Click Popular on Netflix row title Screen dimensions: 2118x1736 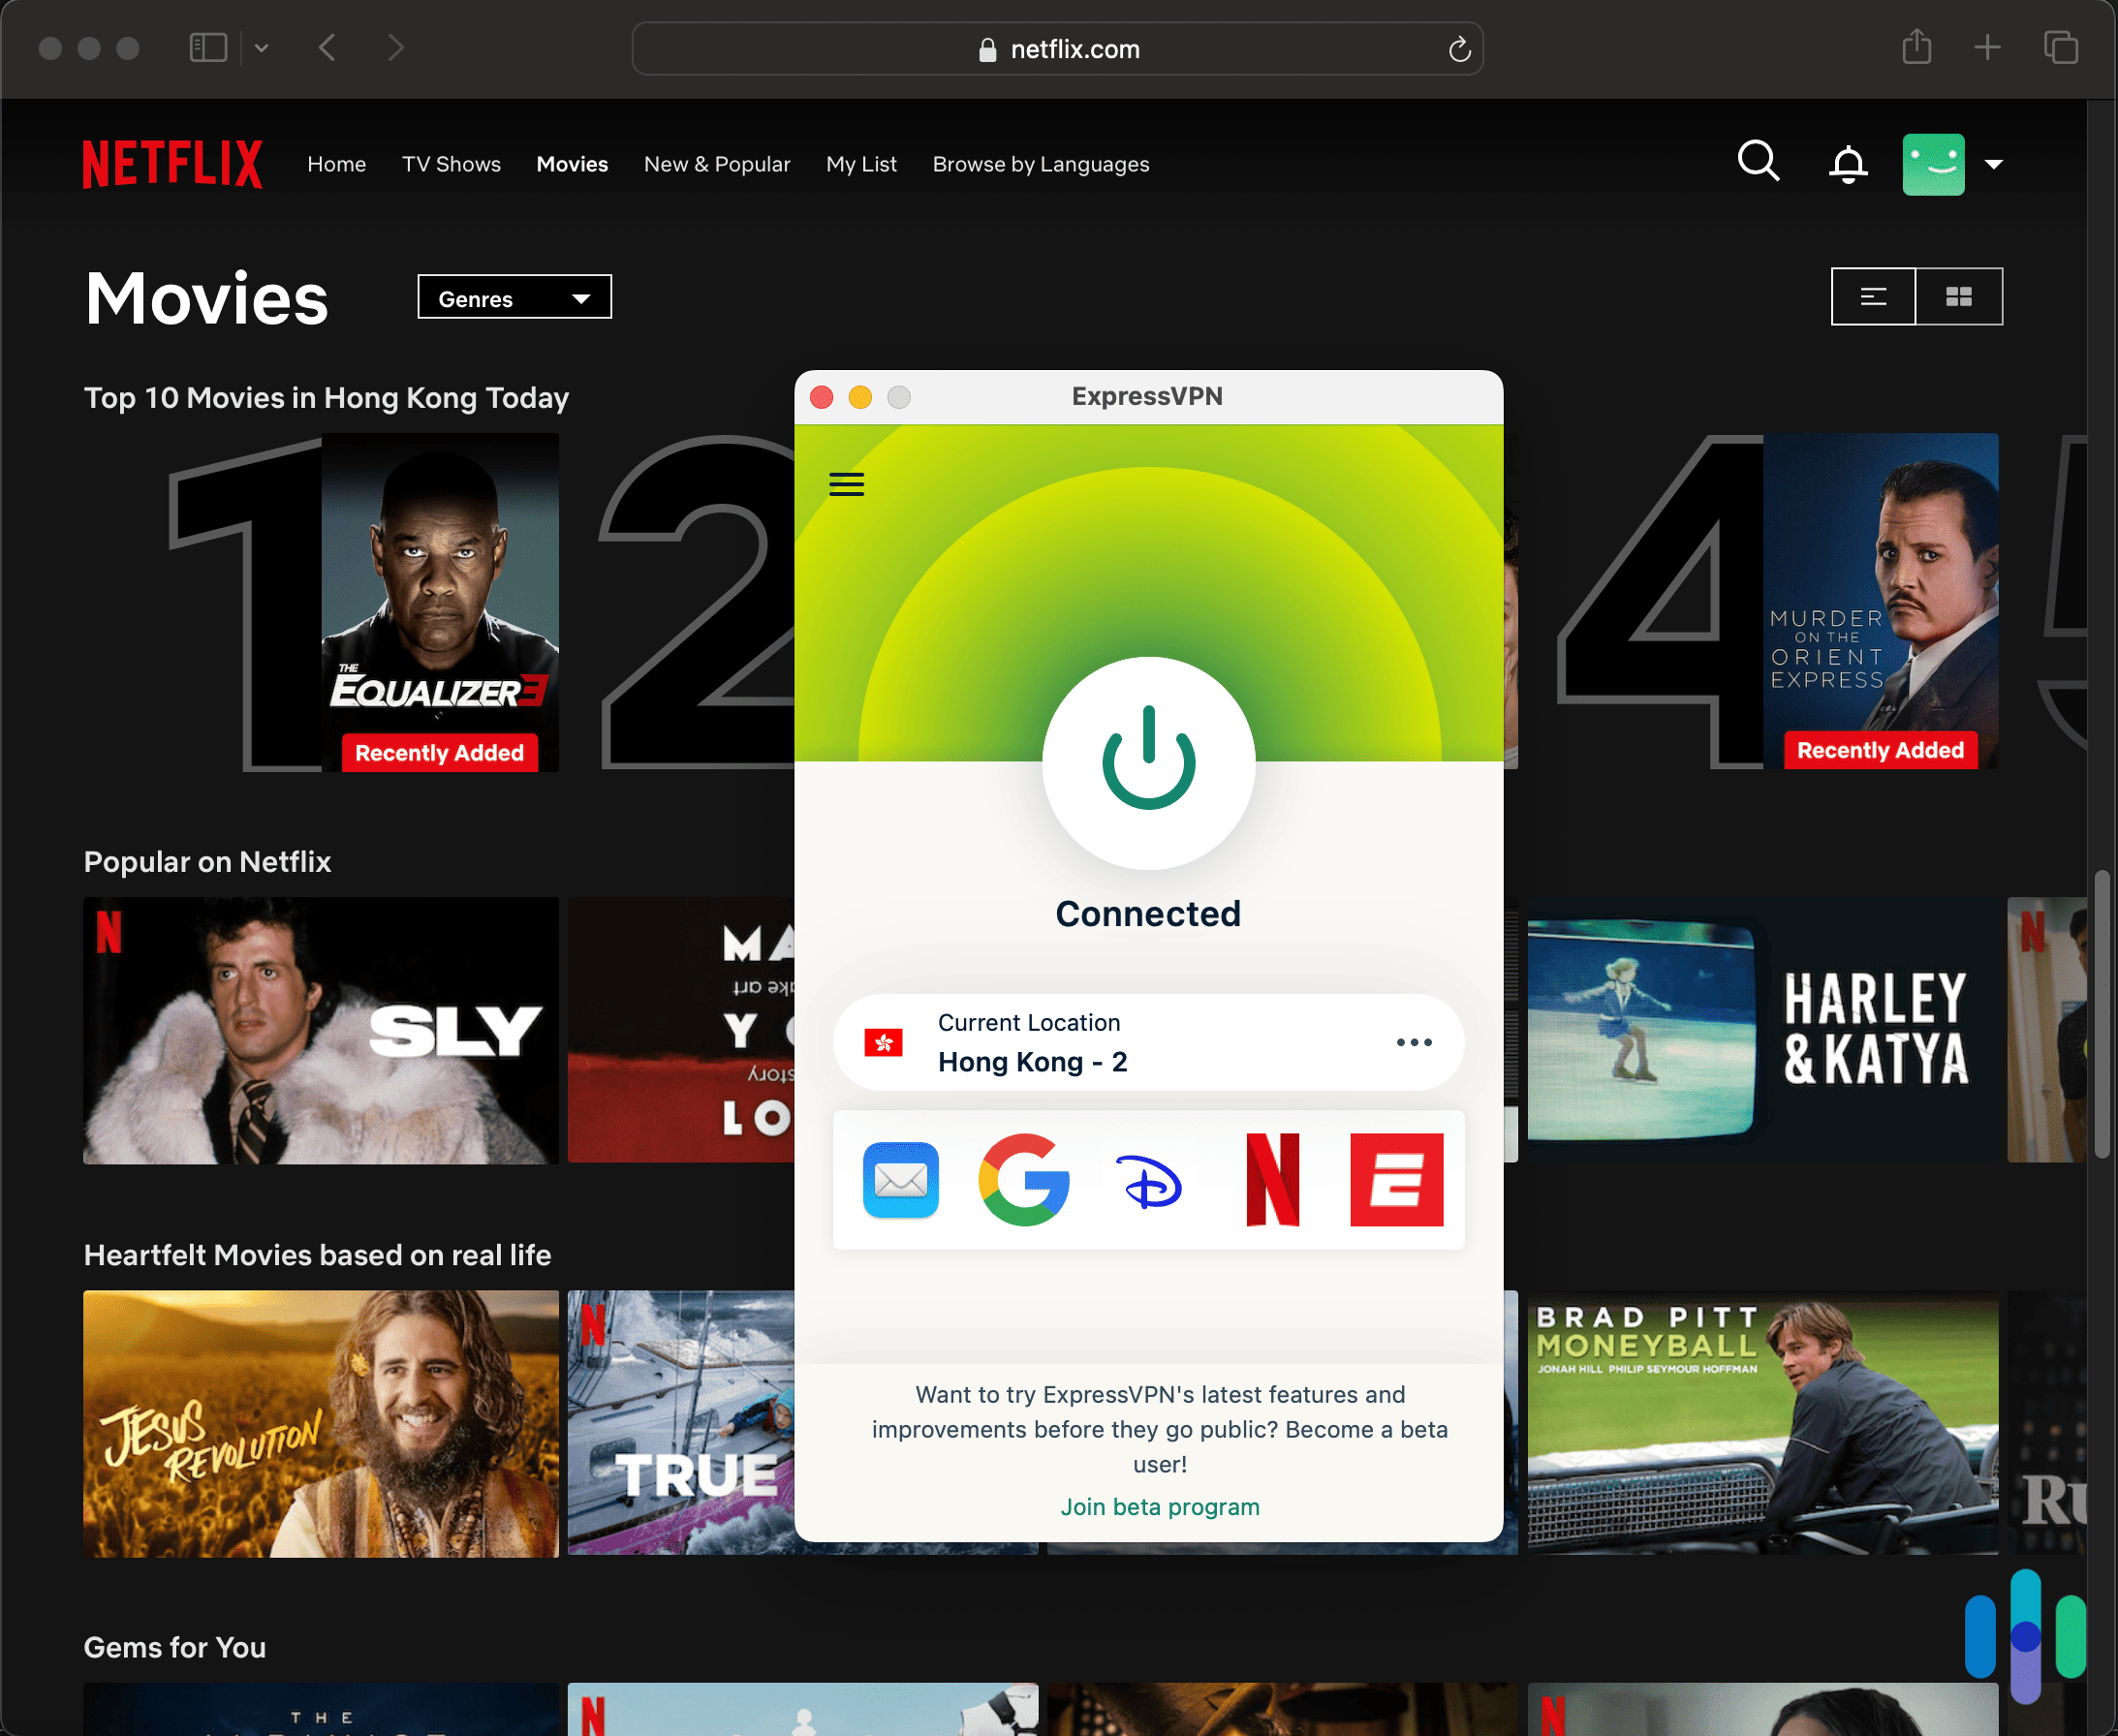(x=207, y=861)
